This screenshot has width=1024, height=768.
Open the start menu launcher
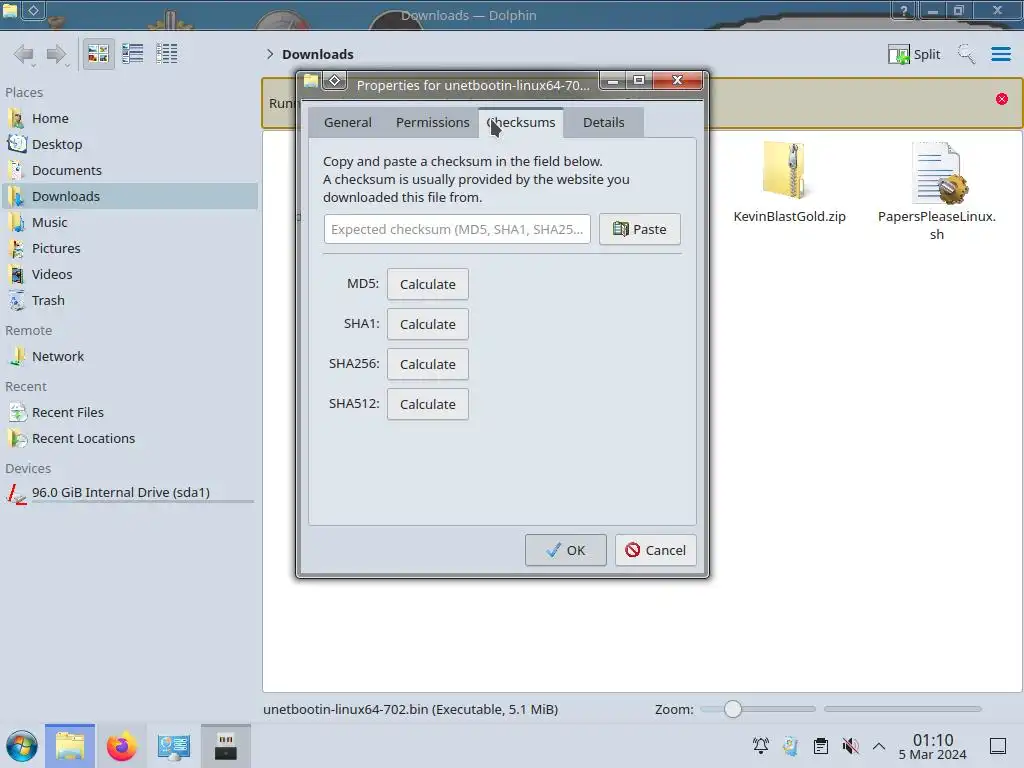click(x=22, y=746)
